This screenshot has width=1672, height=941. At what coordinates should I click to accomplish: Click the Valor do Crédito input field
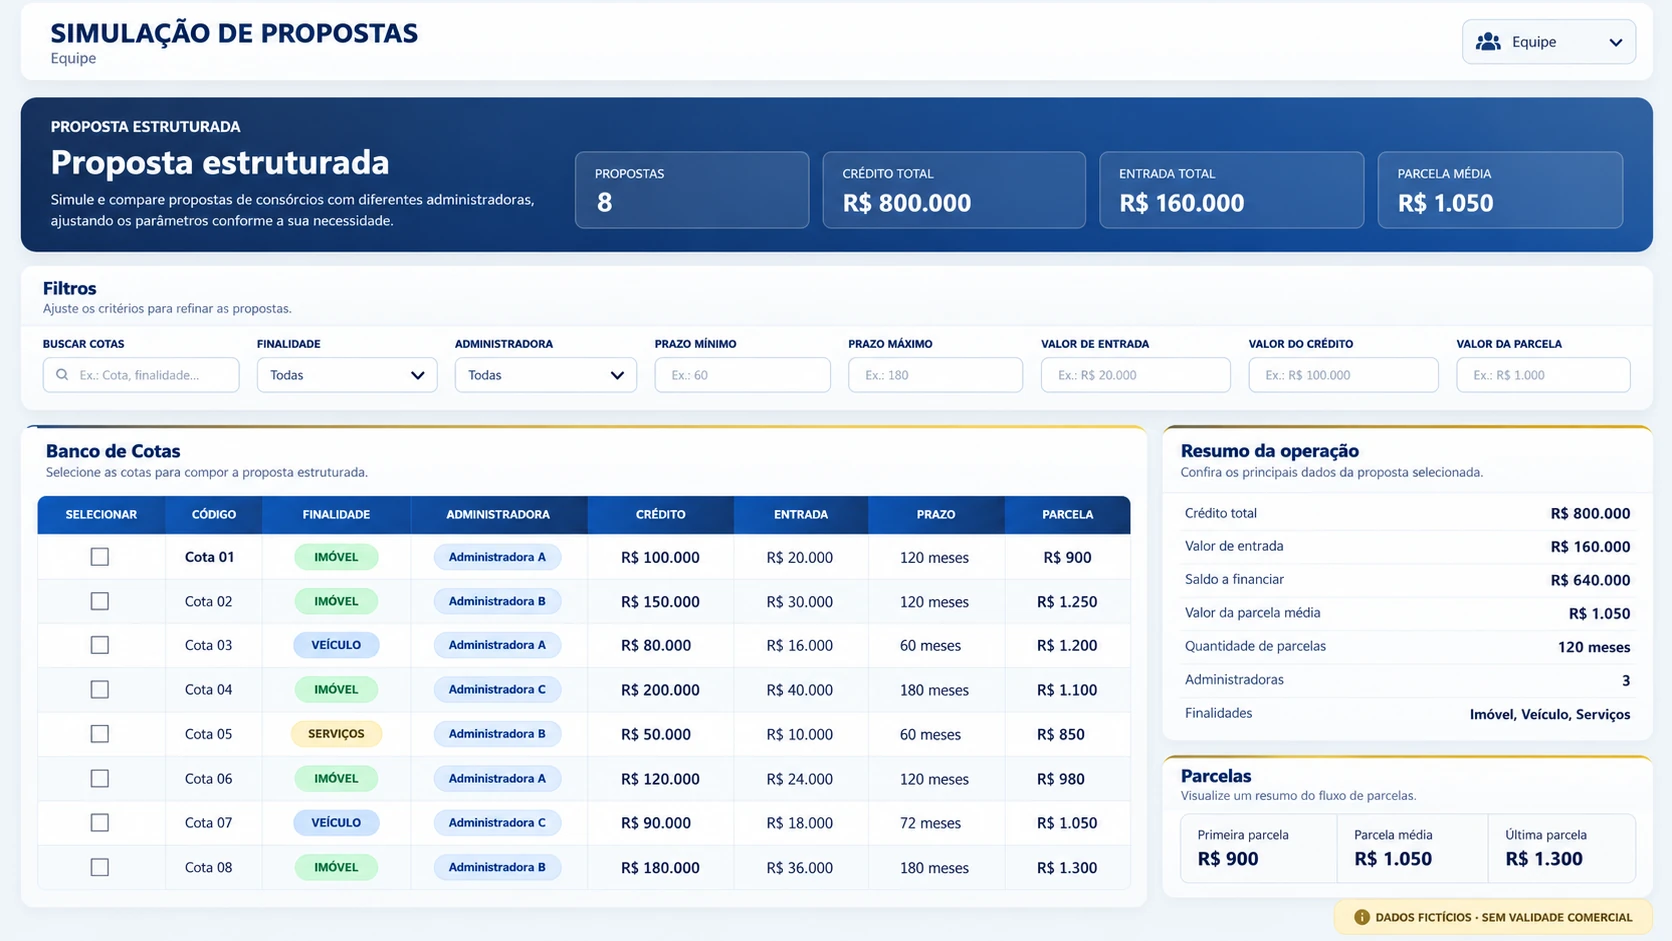pos(1343,375)
